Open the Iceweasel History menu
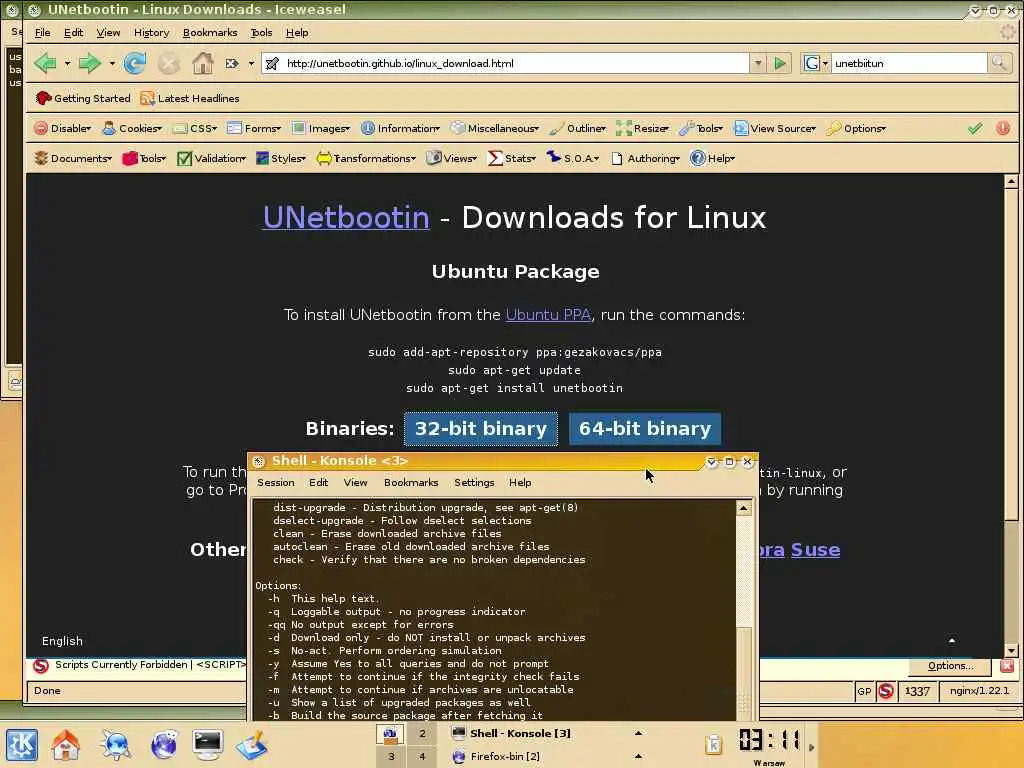This screenshot has width=1024, height=768. point(151,32)
